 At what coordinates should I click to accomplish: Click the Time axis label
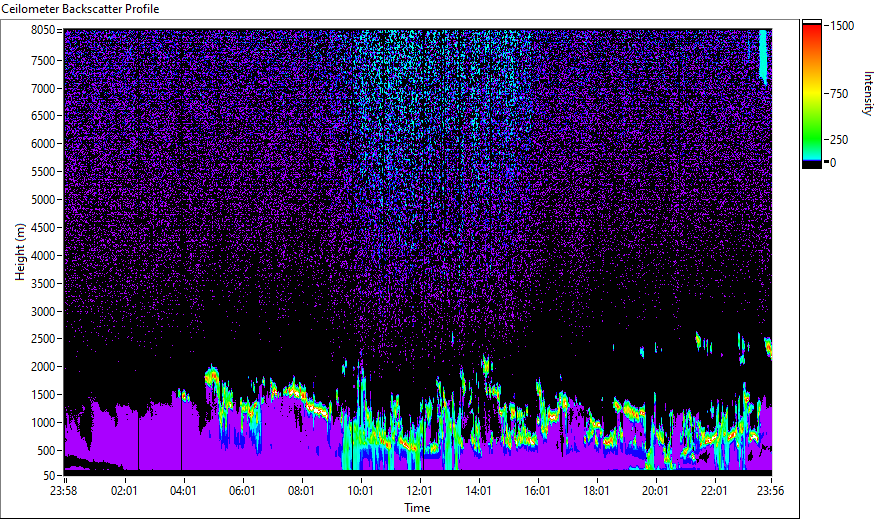[417, 508]
